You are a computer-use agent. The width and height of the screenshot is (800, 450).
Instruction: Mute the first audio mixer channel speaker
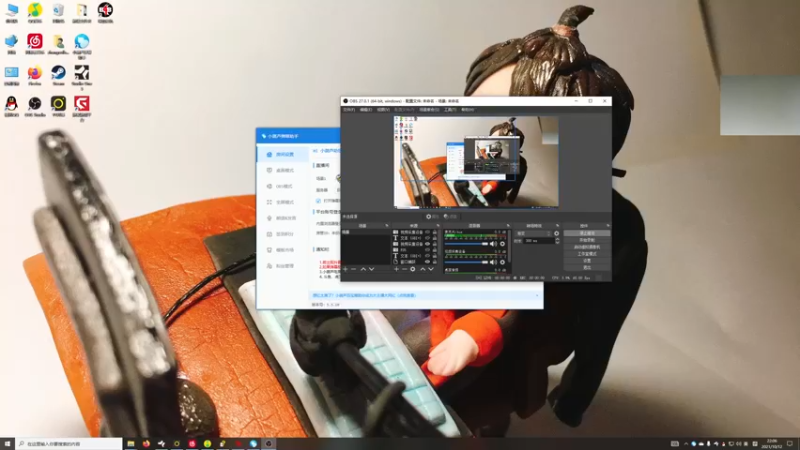(493, 244)
